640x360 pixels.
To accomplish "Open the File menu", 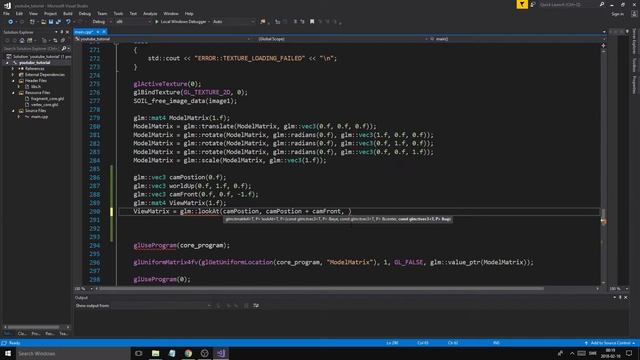I will click(x=6, y=13).
